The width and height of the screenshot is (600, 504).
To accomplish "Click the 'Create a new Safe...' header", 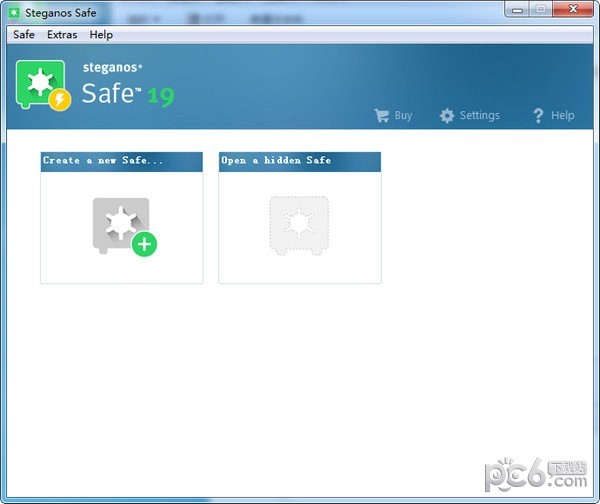I will coord(122,161).
